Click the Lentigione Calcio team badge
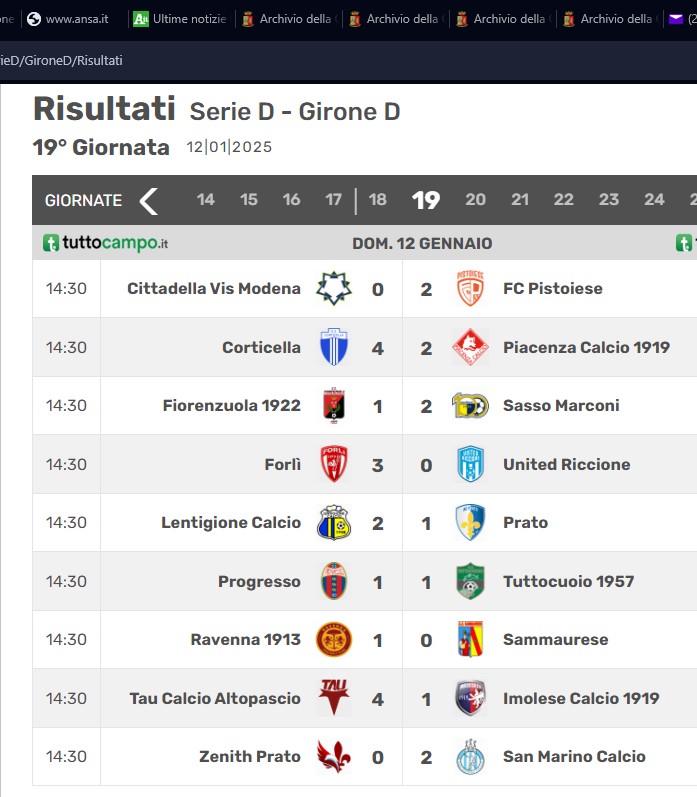The image size is (697, 797). click(x=334, y=523)
